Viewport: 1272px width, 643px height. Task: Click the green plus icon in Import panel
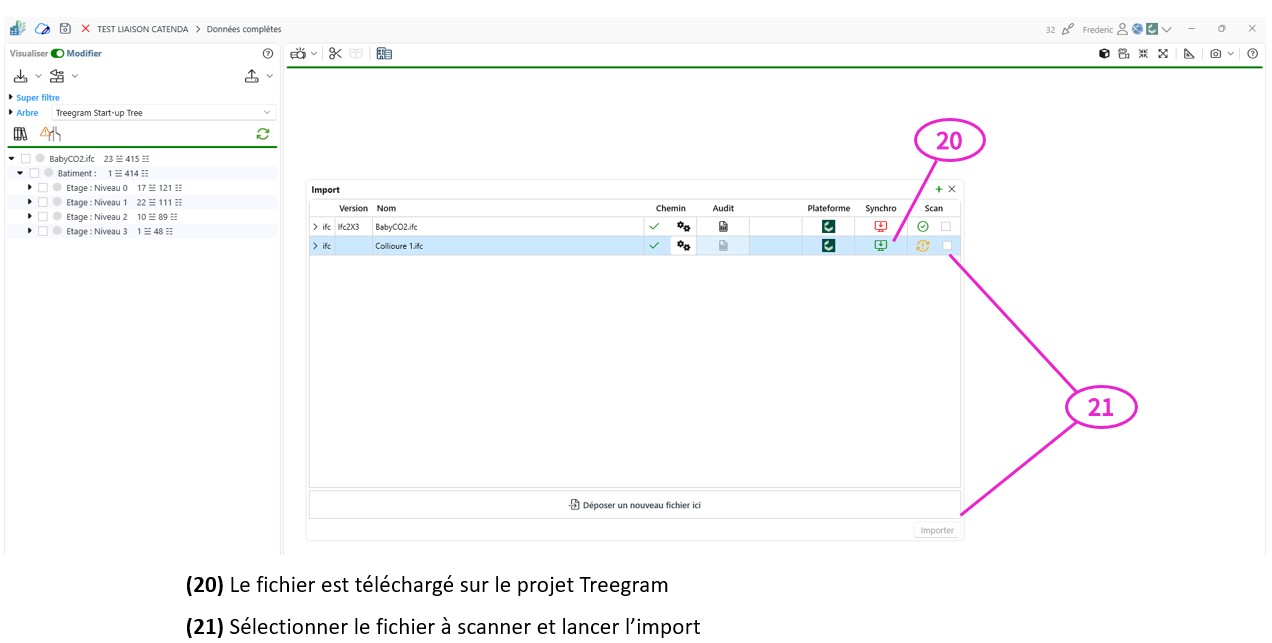click(x=938, y=189)
